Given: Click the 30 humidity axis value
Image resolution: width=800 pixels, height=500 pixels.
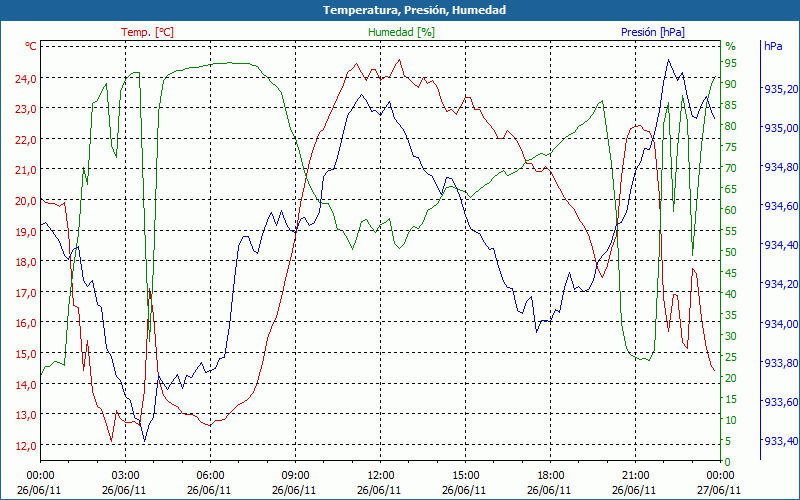Looking at the screenshot, I should coord(731,336).
